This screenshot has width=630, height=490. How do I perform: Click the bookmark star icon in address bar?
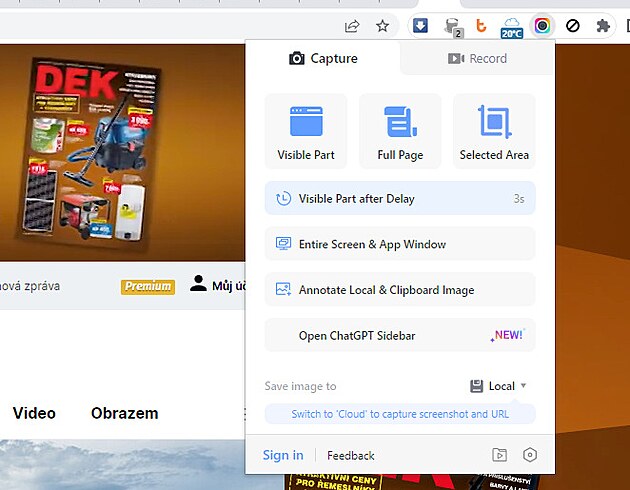coord(382,26)
